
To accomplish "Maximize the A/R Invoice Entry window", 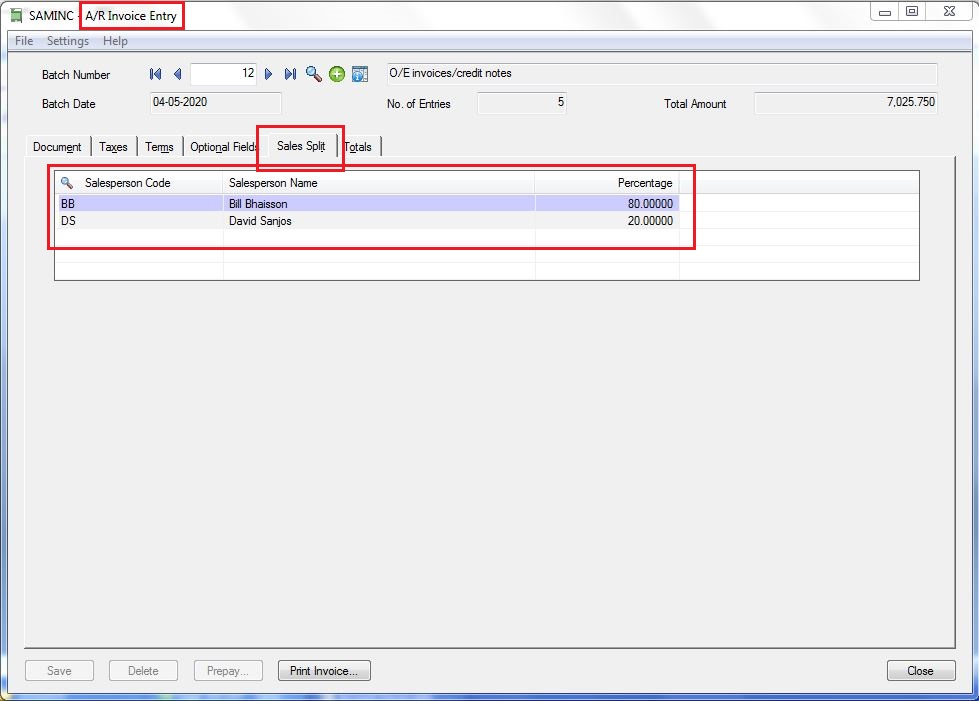I will (x=912, y=11).
